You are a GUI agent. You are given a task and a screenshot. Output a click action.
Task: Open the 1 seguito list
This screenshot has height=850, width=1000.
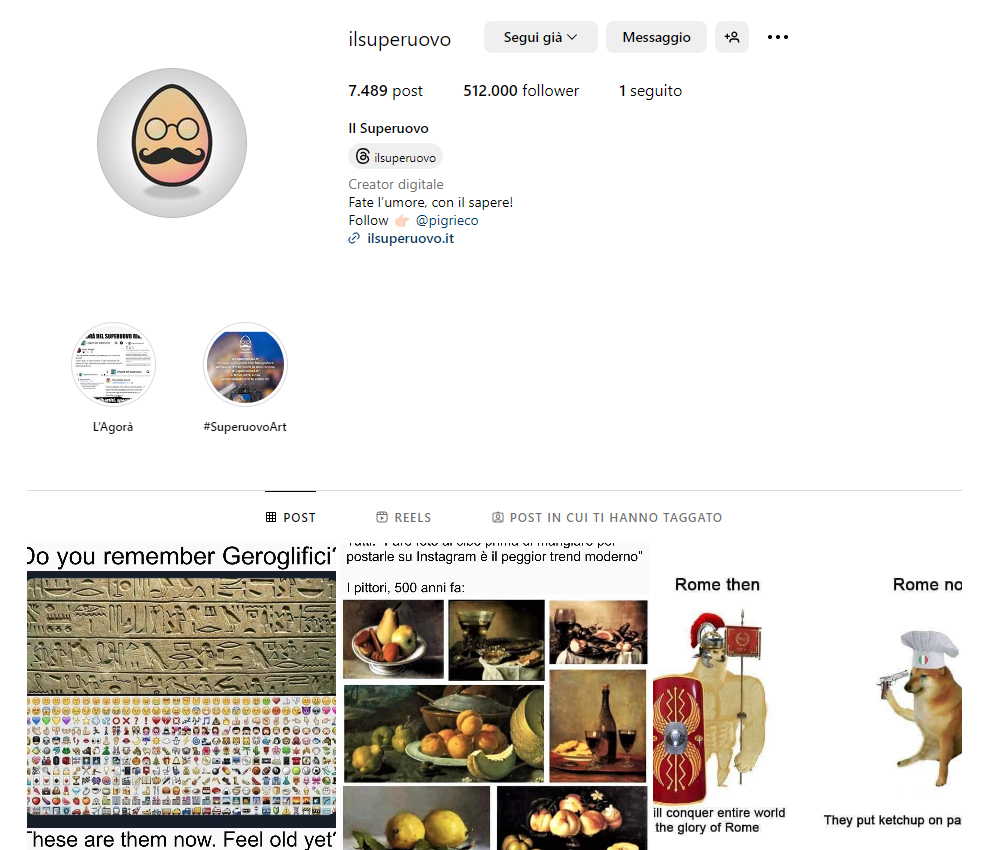coord(650,91)
